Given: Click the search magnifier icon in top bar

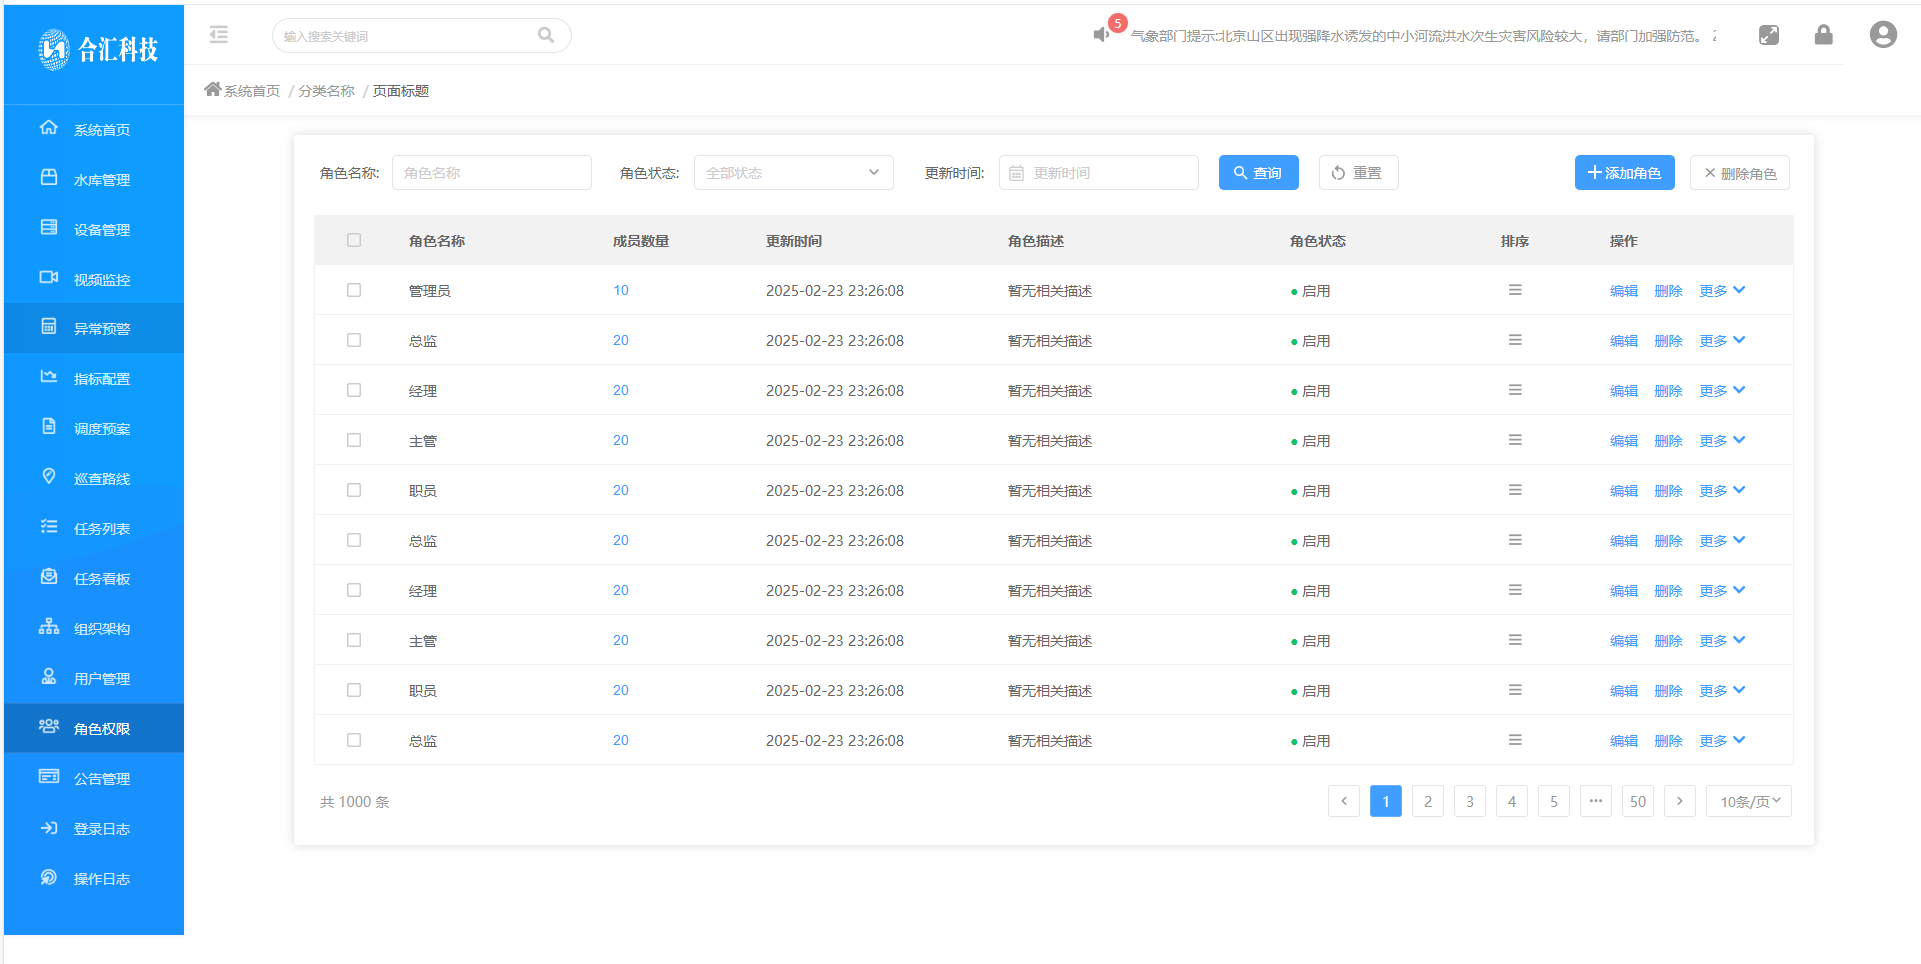Looking at the screenshot, I should (x=546, y=35).
